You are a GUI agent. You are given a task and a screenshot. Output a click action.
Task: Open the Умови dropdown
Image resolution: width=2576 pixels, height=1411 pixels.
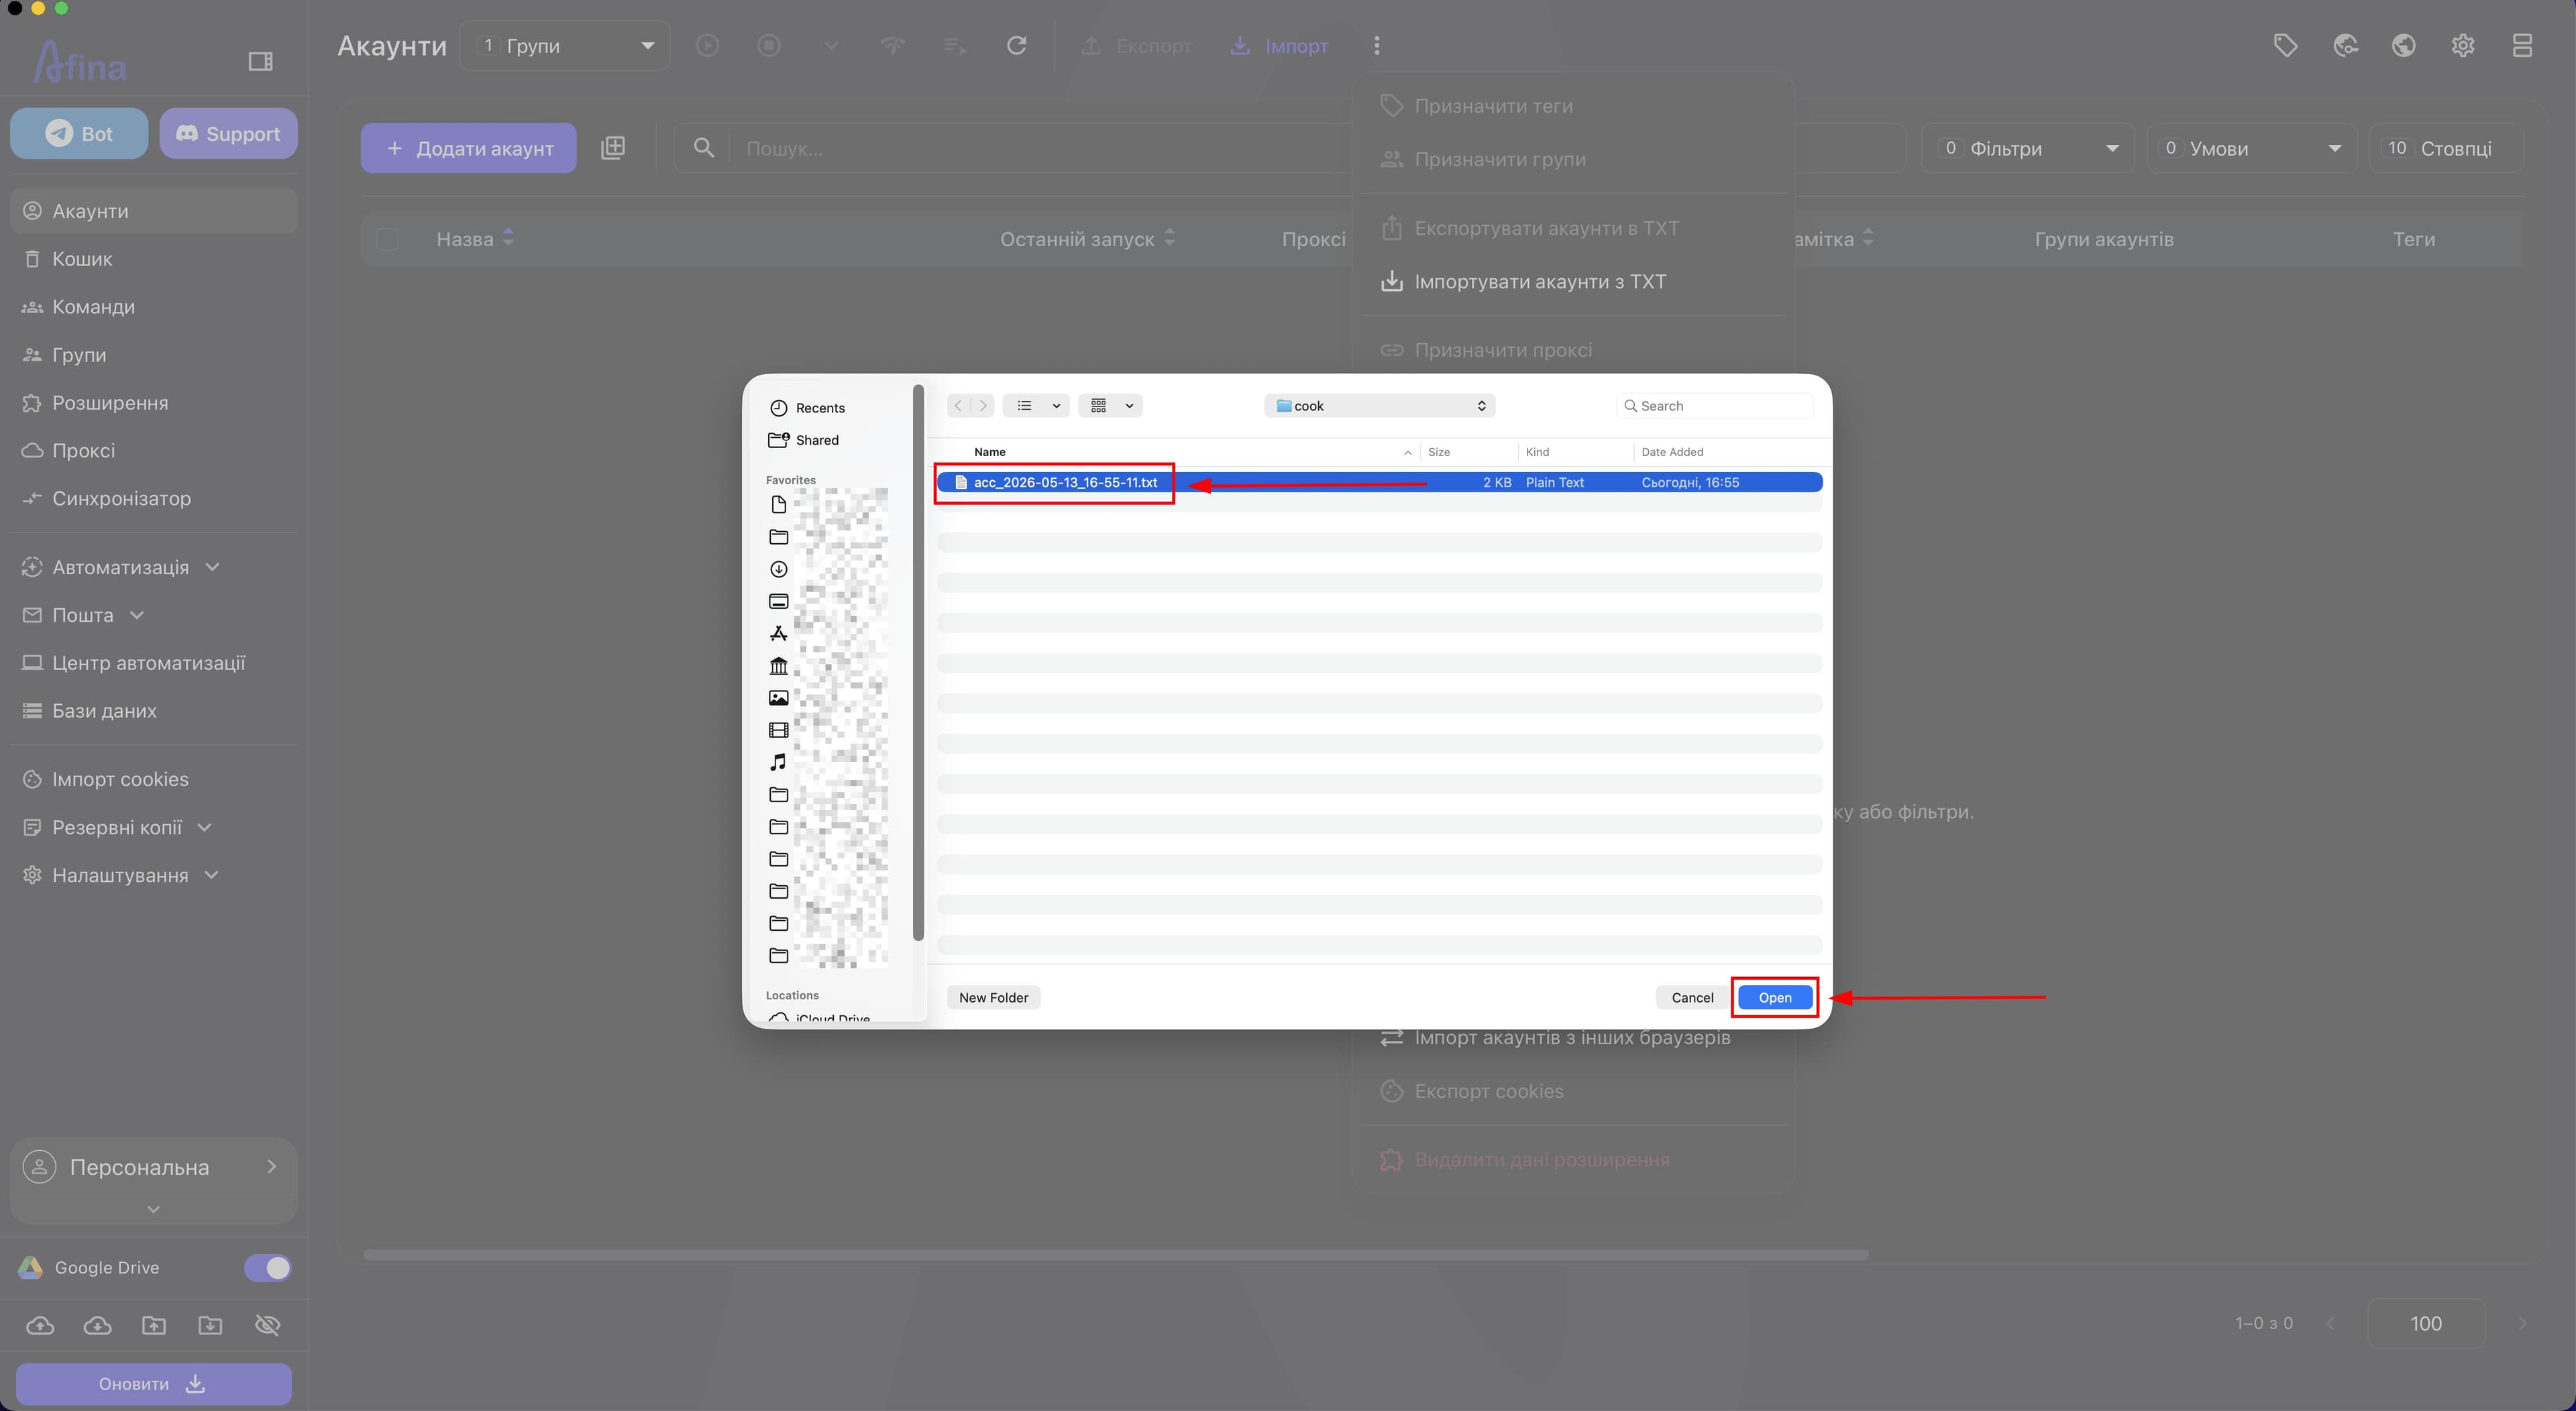click(x=2251, y=148)
